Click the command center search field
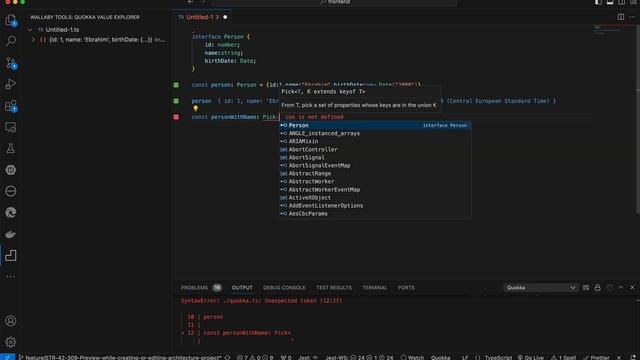The image size is (640, 360). (335, 2)
